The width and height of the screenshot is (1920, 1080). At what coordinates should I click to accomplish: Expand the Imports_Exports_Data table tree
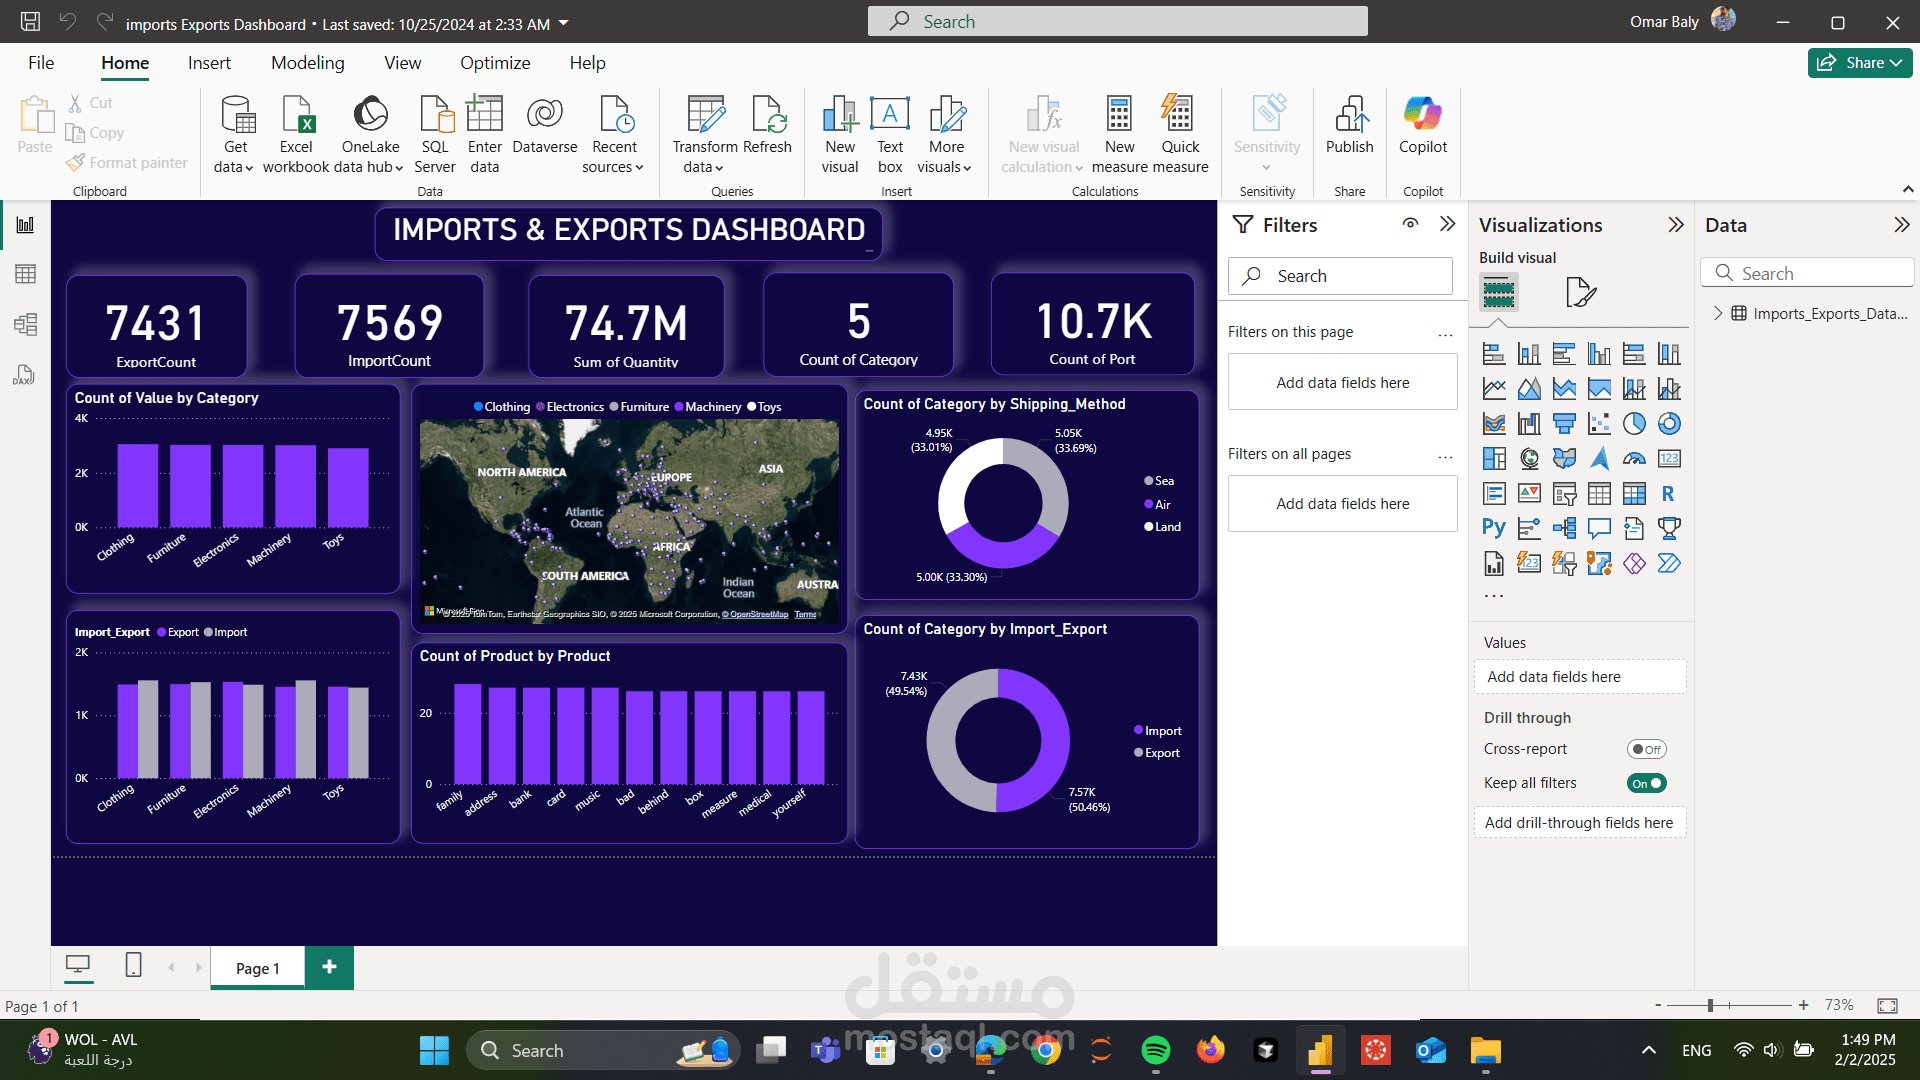(1717, 313)
